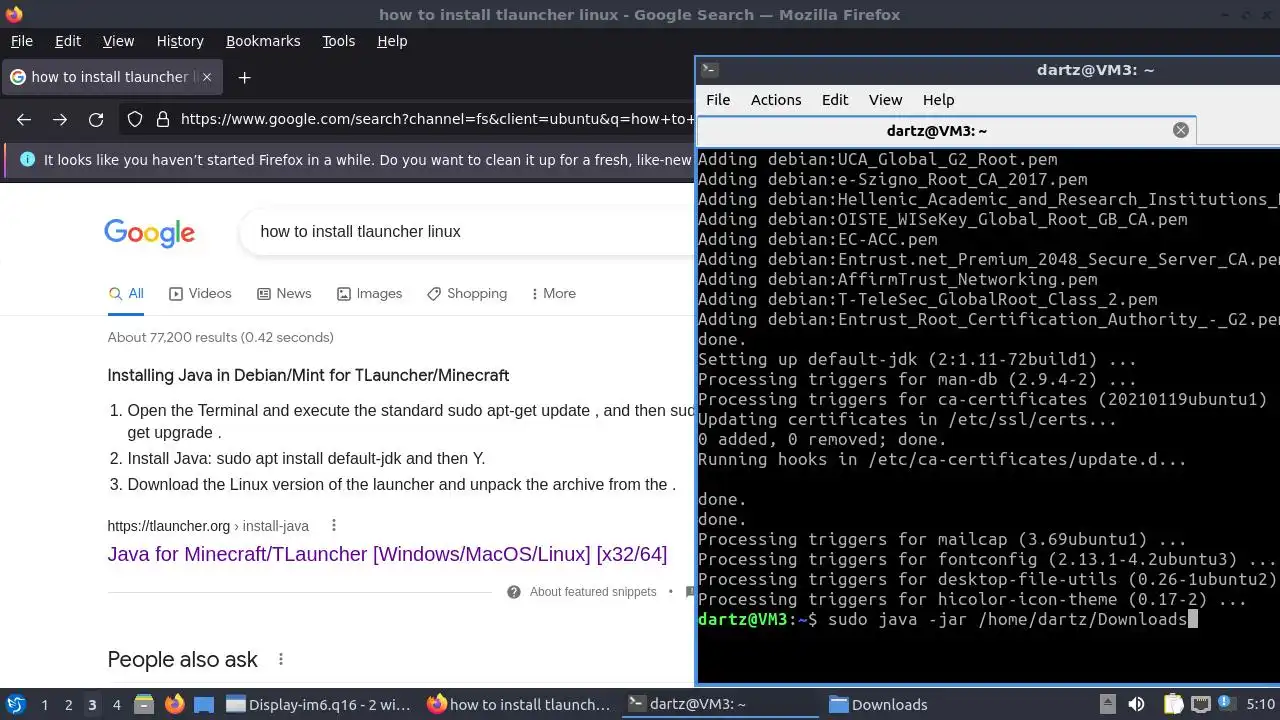The width and height of the screenshot is (1280, 720).
Task: Select the All search results tab
Action: point(126,294)
